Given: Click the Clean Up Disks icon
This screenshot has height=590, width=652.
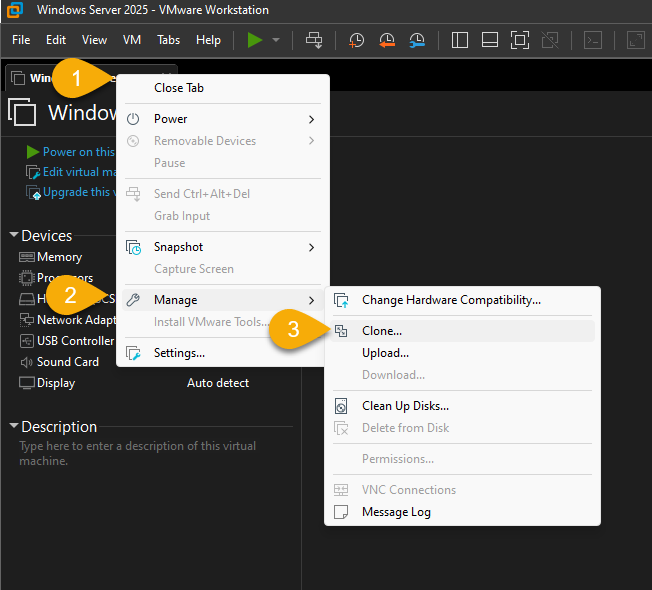Looking at the screenshot, I should click(x=341, y=406).
